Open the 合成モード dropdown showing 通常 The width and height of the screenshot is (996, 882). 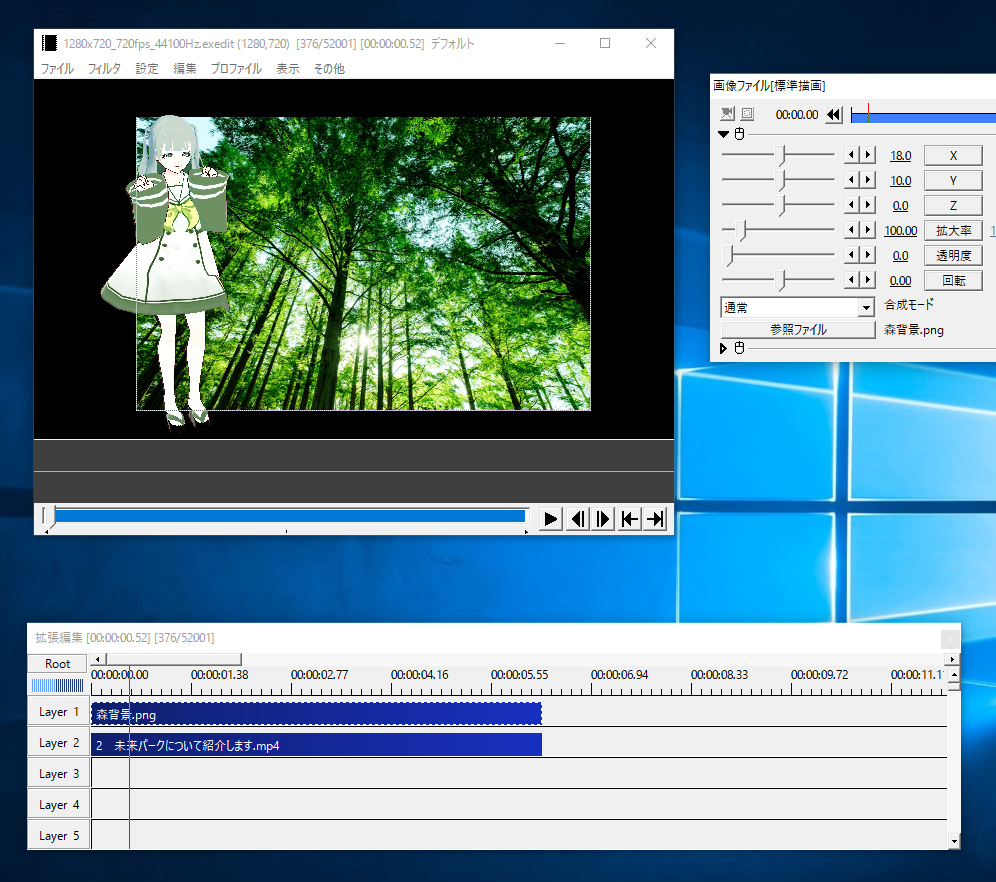point(797,307)
